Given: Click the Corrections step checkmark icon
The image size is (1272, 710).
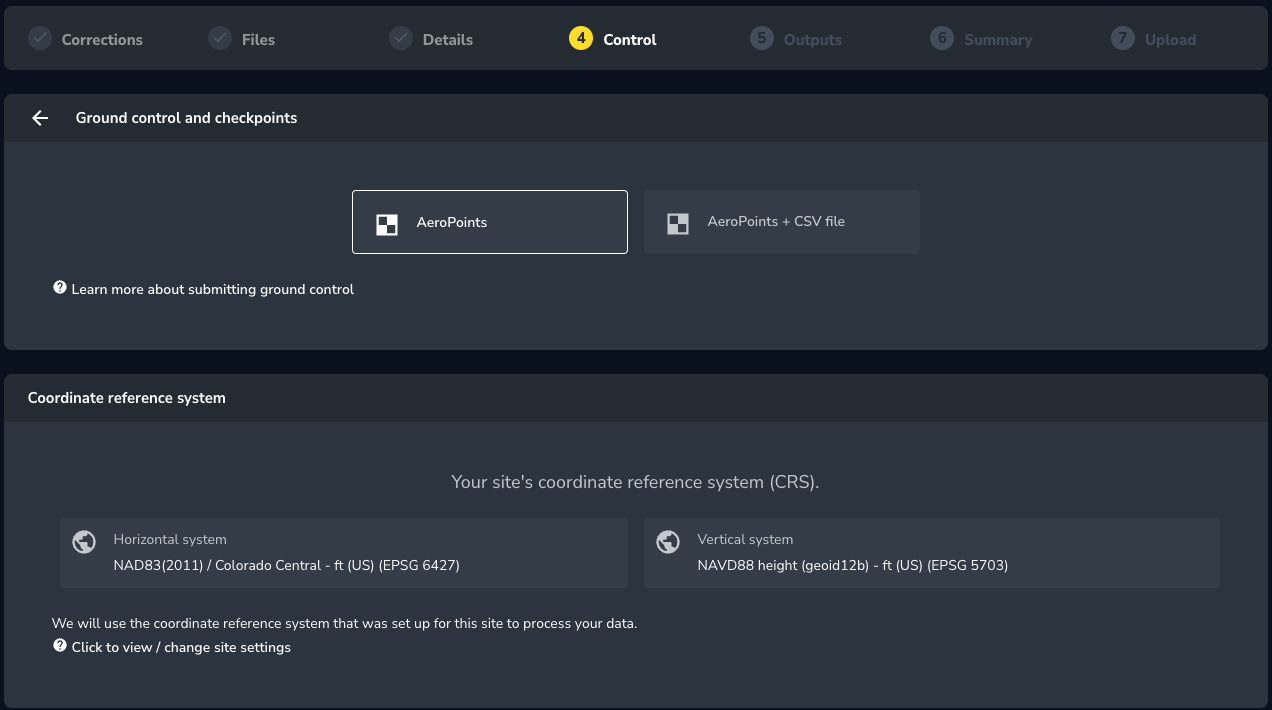Looking at the screenshot, I should point(40,38).
